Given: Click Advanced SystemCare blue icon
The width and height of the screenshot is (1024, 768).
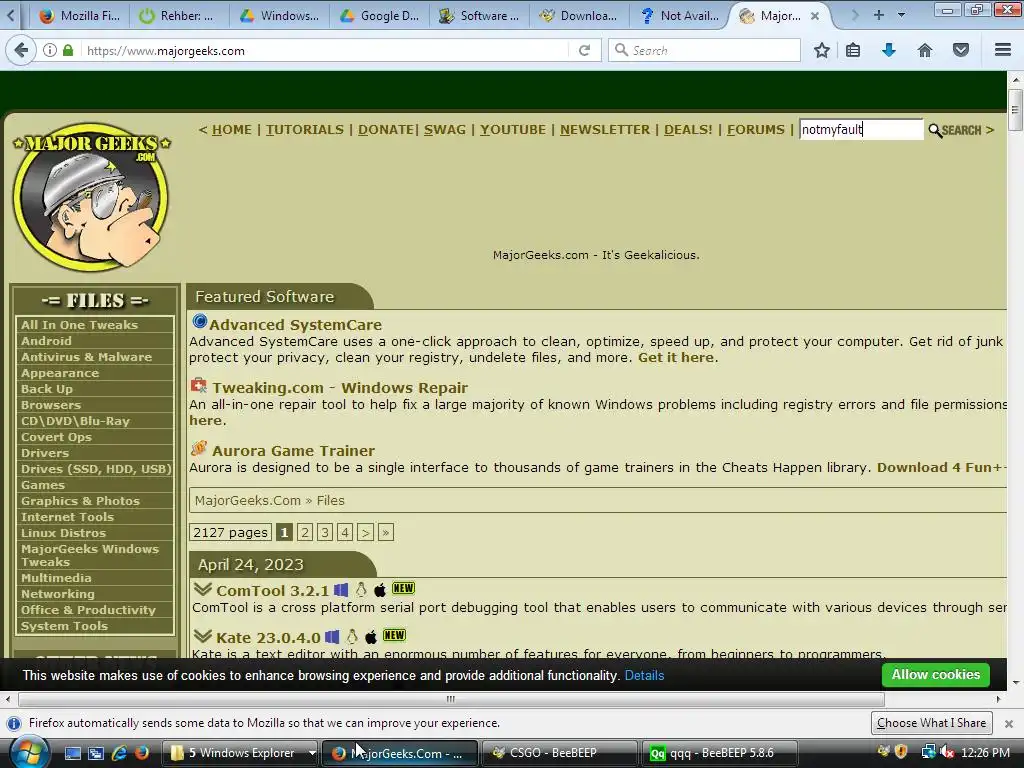Looking at the screenshot, I should tap(200, 321).
